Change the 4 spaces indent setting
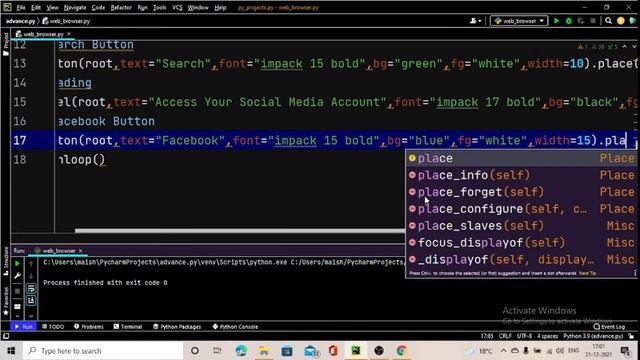Viewport: 640px width, 360px height. 547,336
